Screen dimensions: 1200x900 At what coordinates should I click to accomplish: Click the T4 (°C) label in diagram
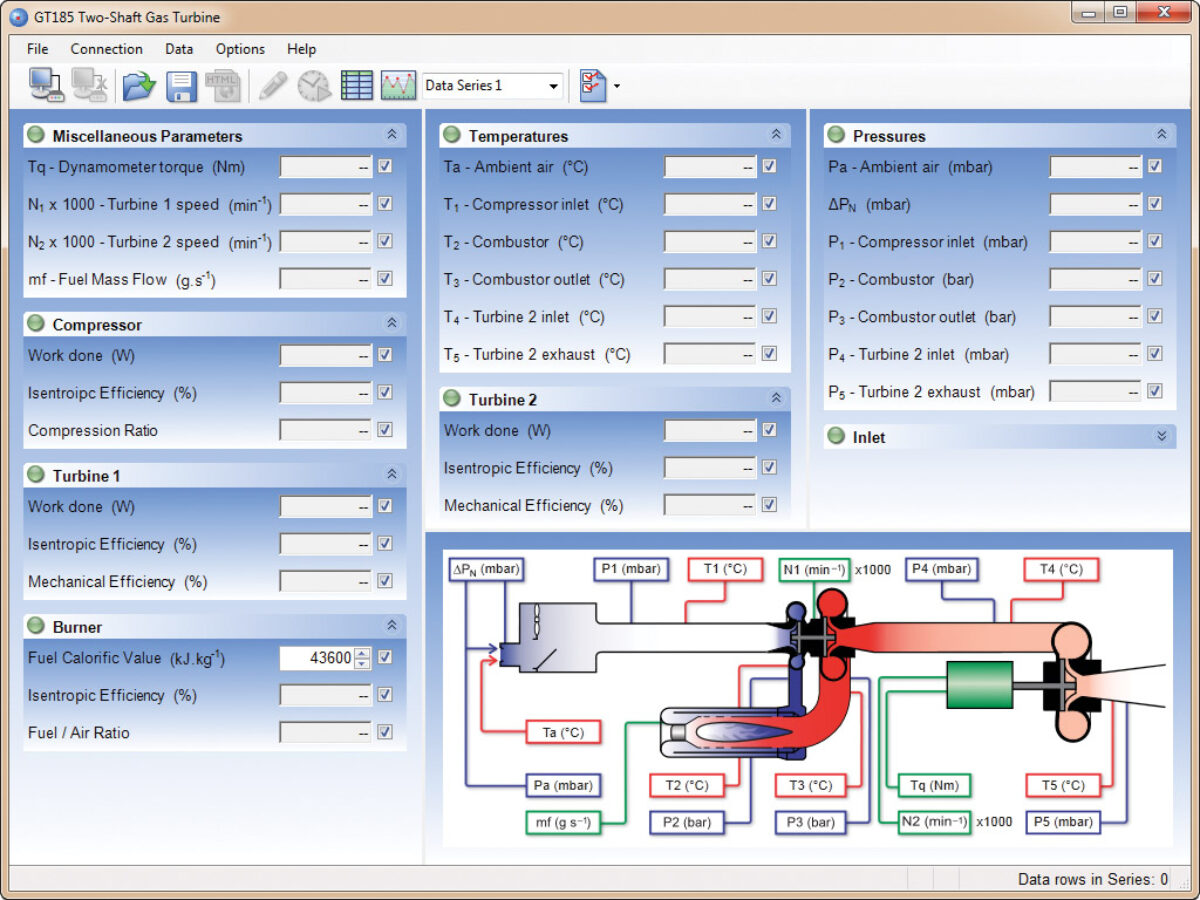pos(1061,569)
